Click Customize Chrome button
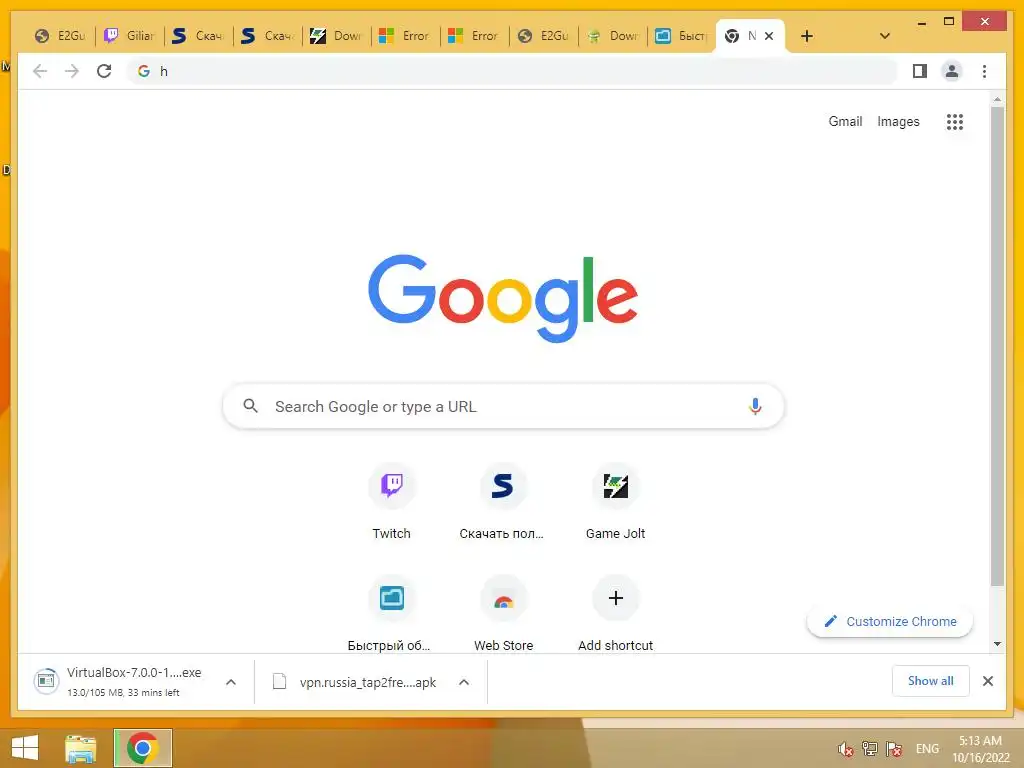Screen dimensions: 1024x768 890,621
